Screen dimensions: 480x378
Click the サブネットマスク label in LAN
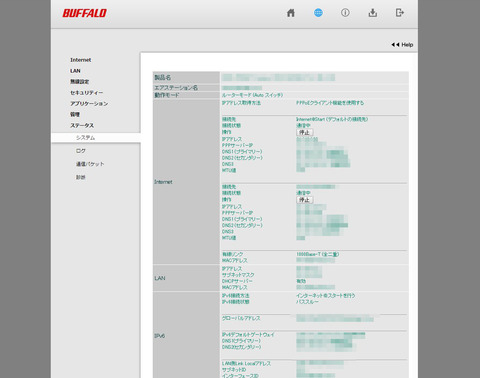point(238,275)
